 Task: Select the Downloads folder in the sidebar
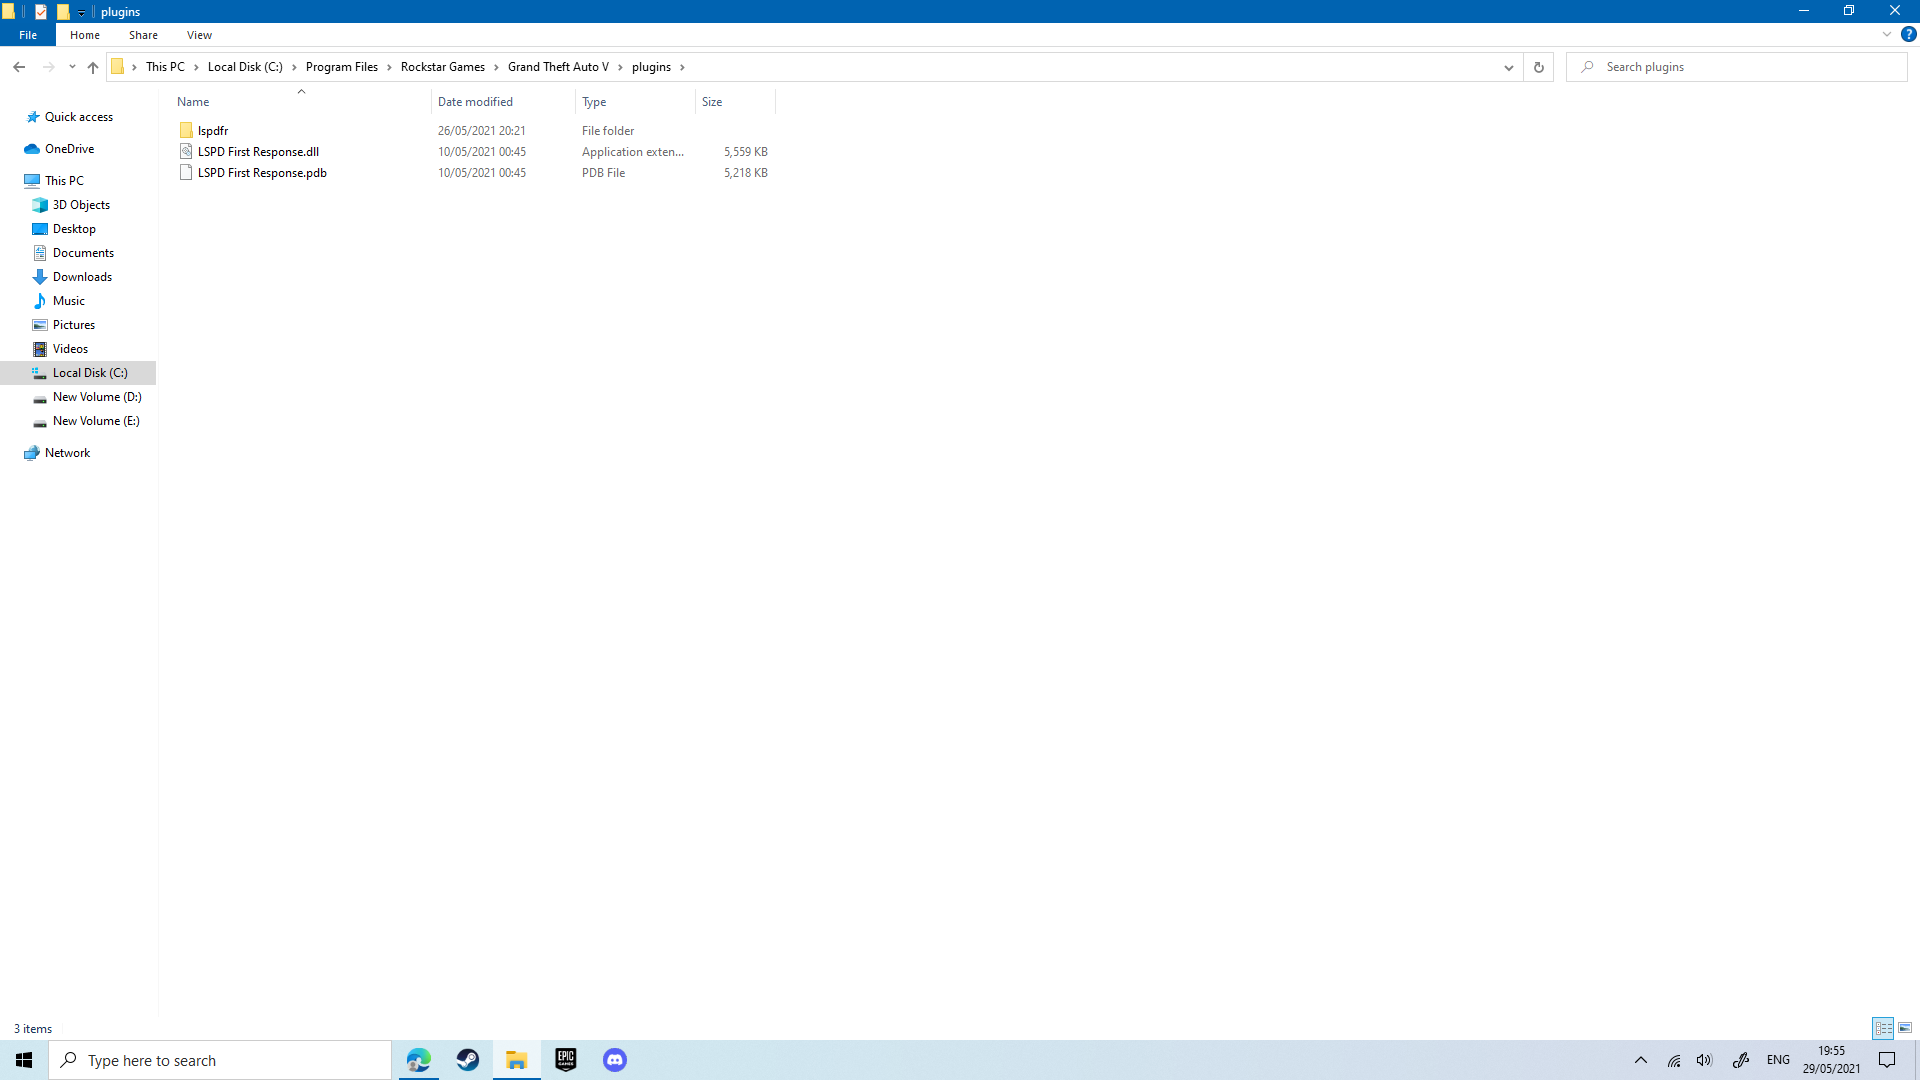tap(82, 277)
